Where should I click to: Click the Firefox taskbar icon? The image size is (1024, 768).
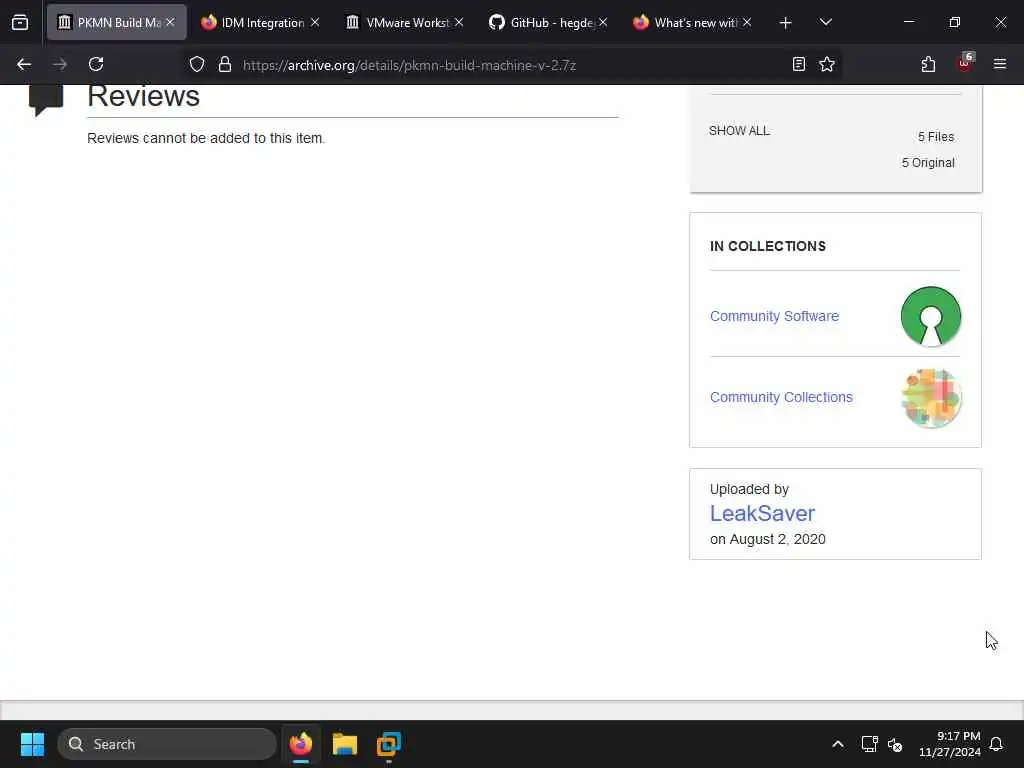coord(301,744)
